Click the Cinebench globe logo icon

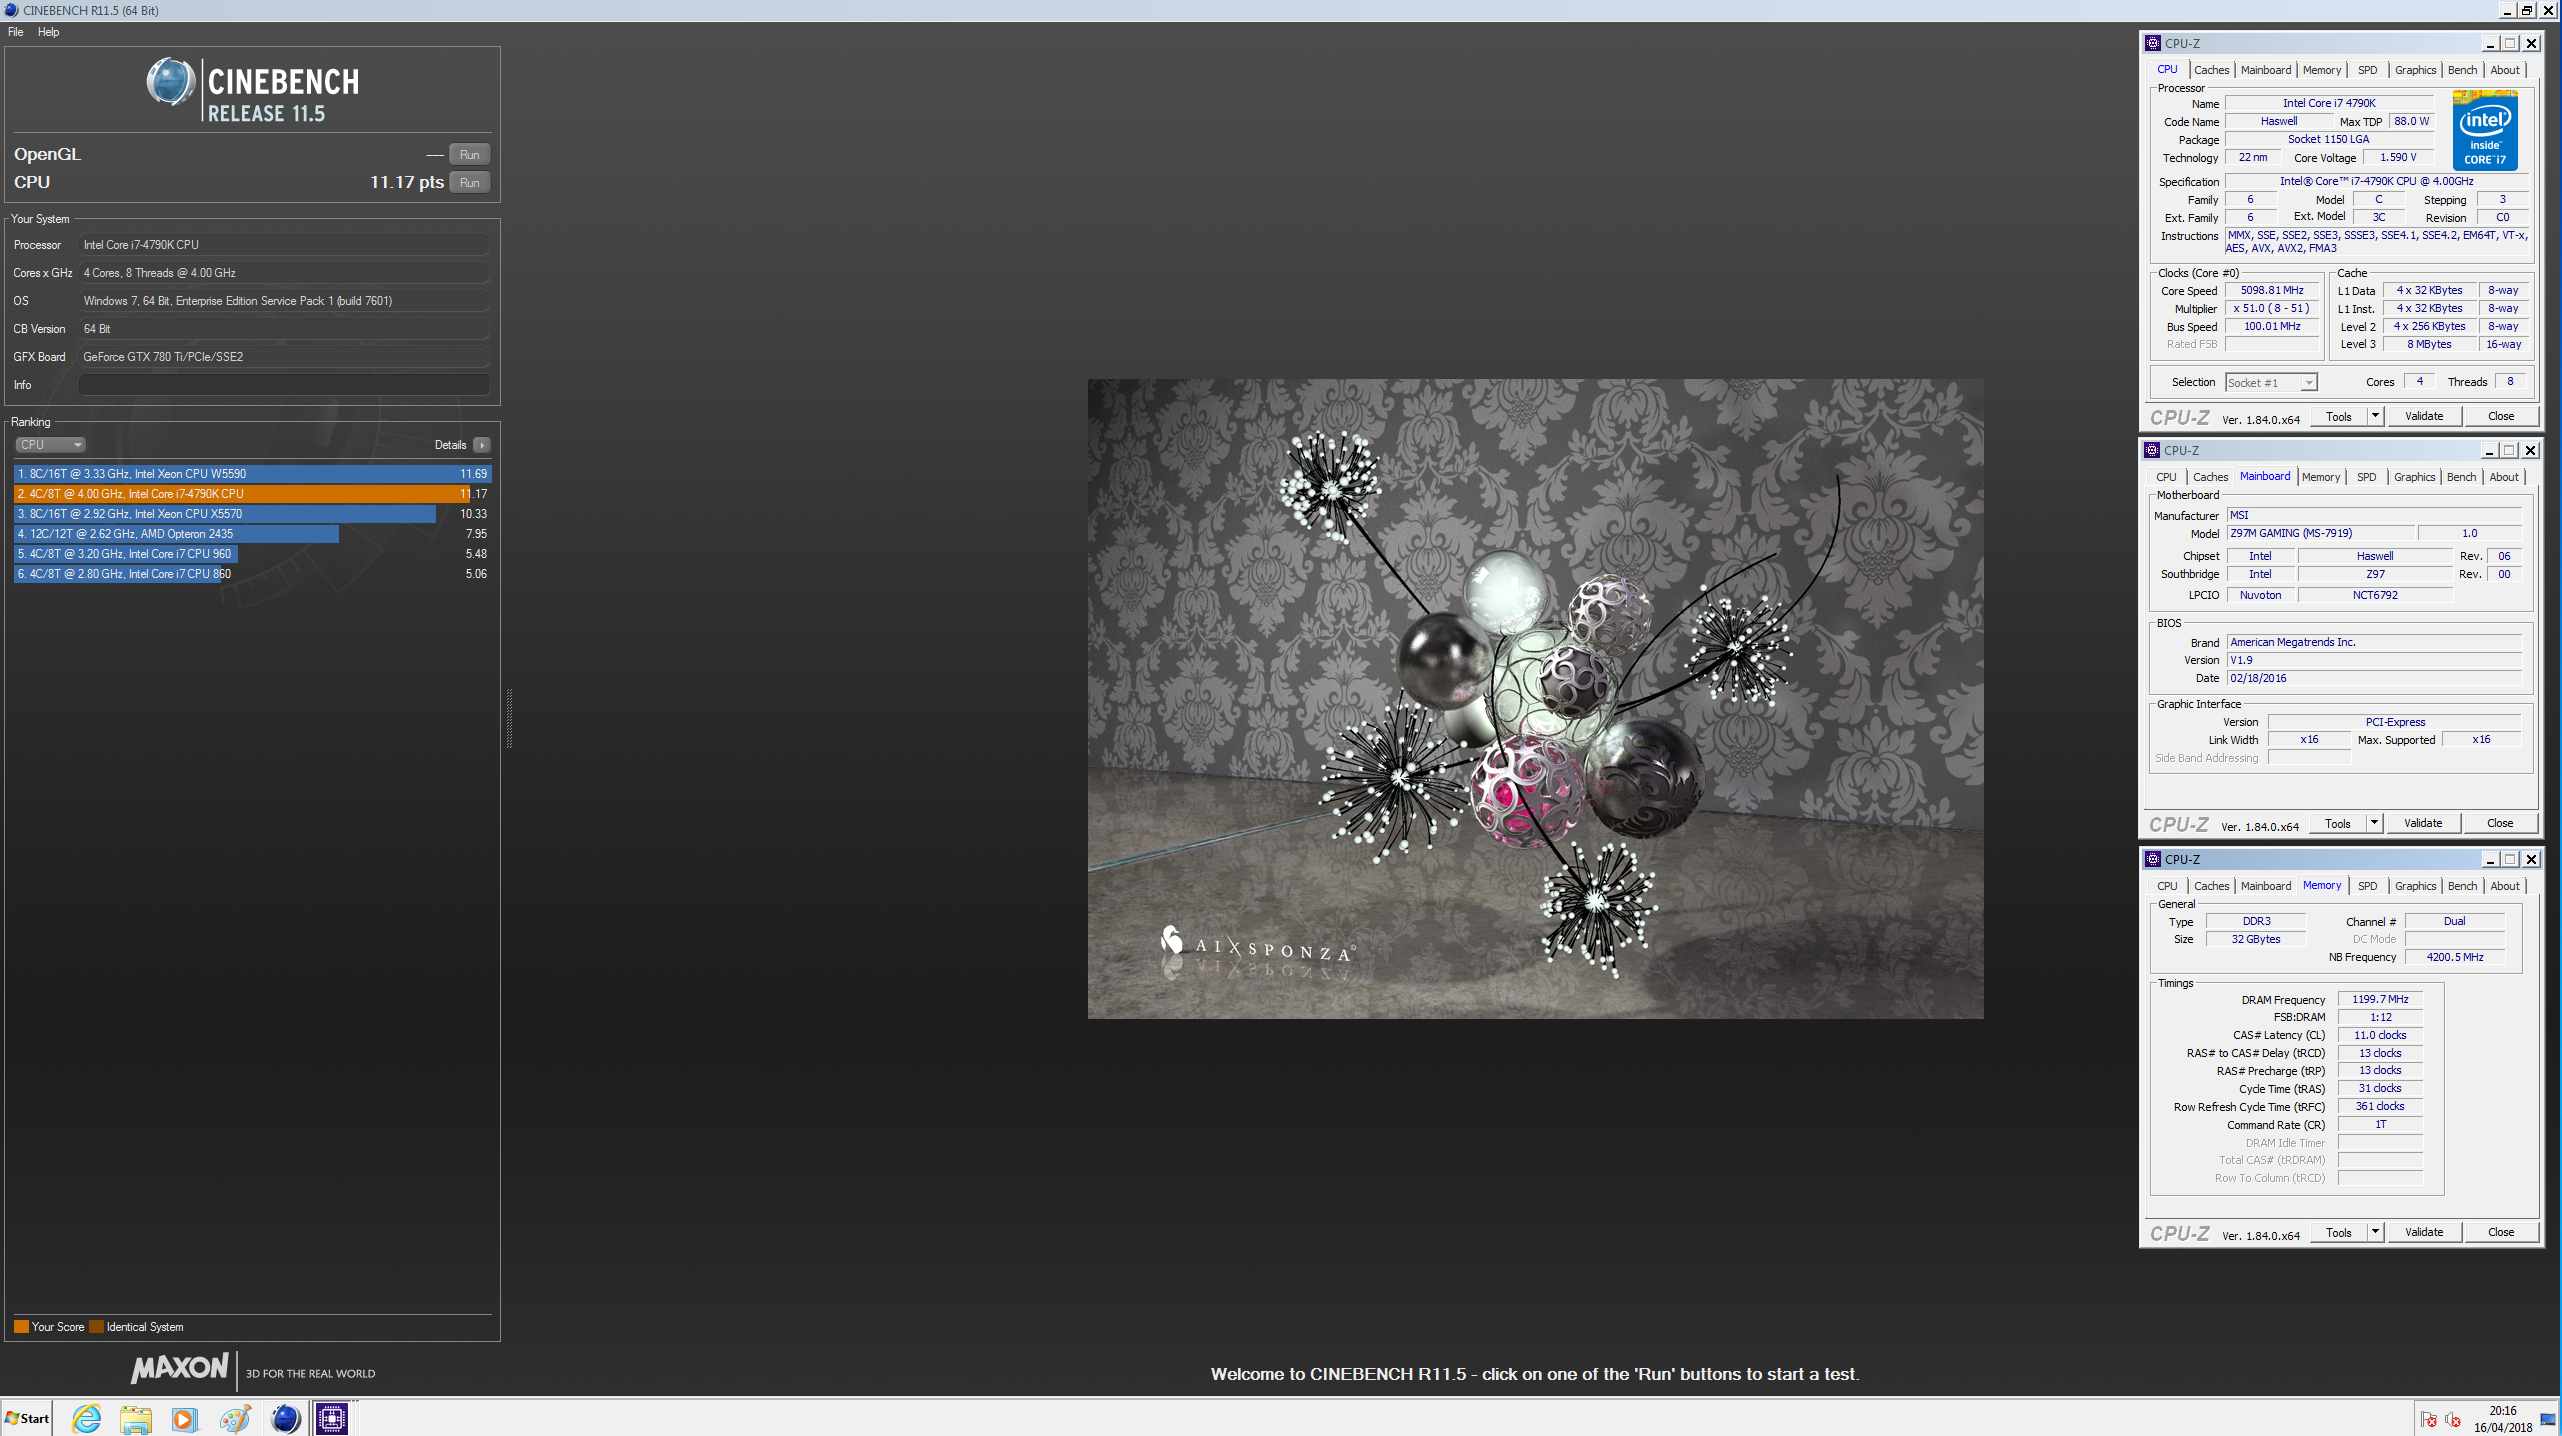click(x=171, y=82)
